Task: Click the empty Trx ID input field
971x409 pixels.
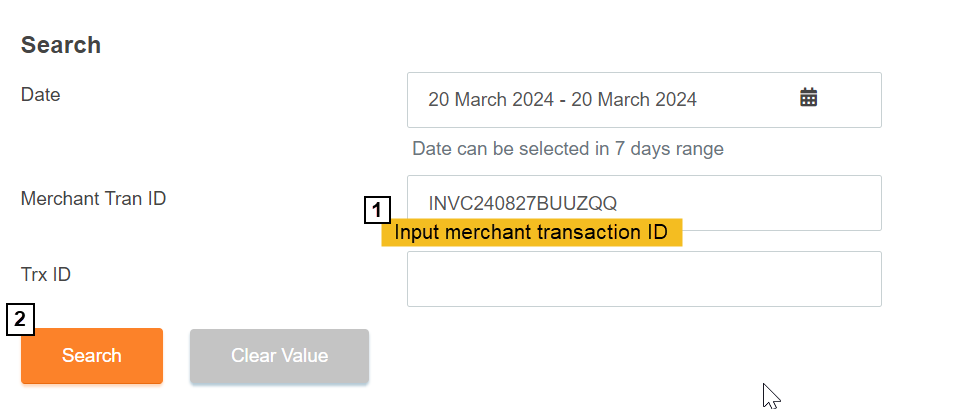Action: click(643, 279)
